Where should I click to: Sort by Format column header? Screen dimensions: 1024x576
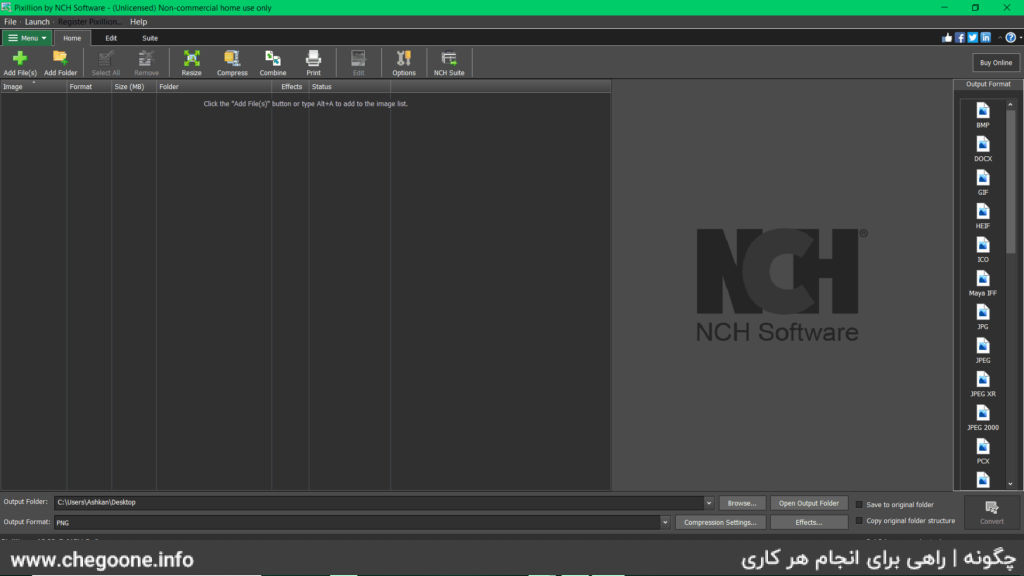88,86
